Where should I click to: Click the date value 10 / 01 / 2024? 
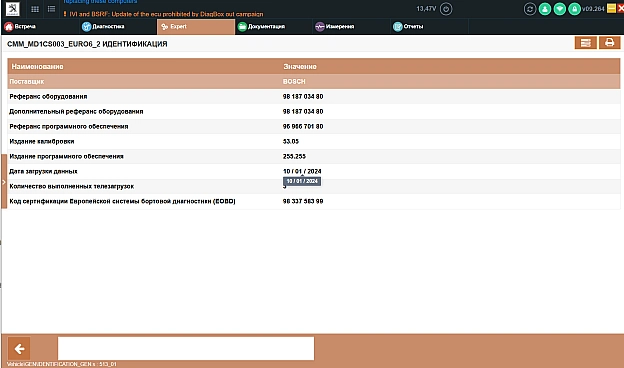coord(302,171)
